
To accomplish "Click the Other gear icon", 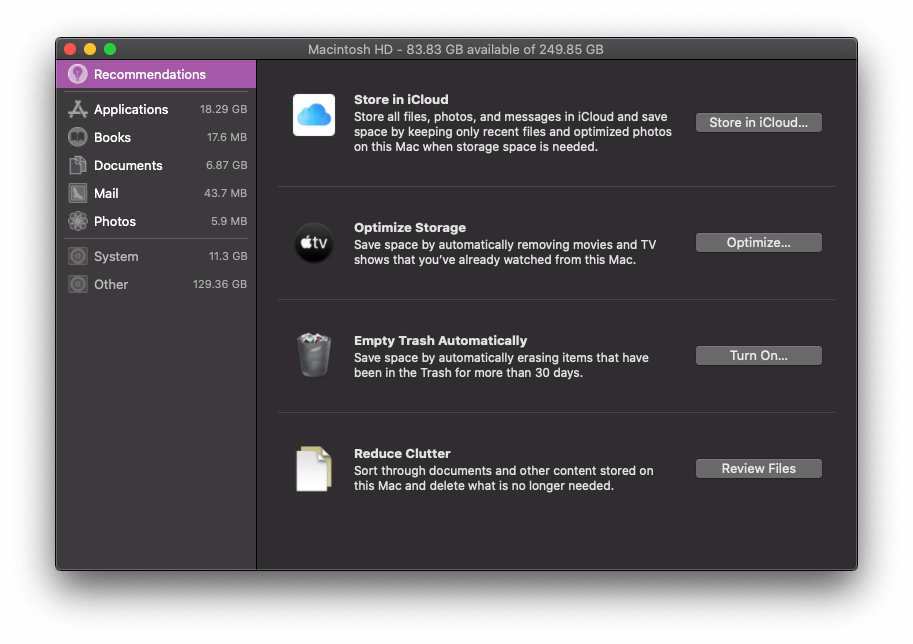I will [77, 284].
